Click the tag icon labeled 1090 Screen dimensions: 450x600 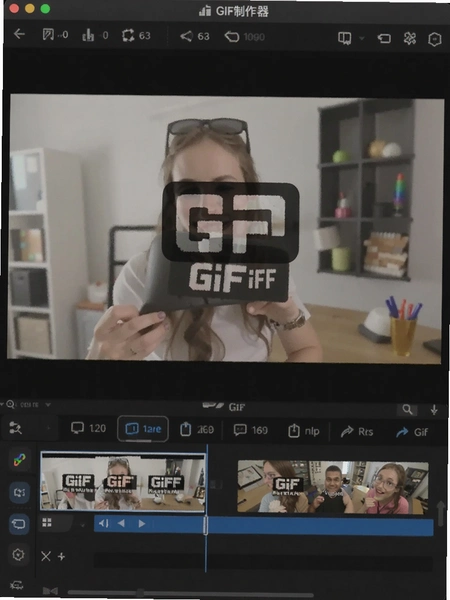tap(232, 37)
